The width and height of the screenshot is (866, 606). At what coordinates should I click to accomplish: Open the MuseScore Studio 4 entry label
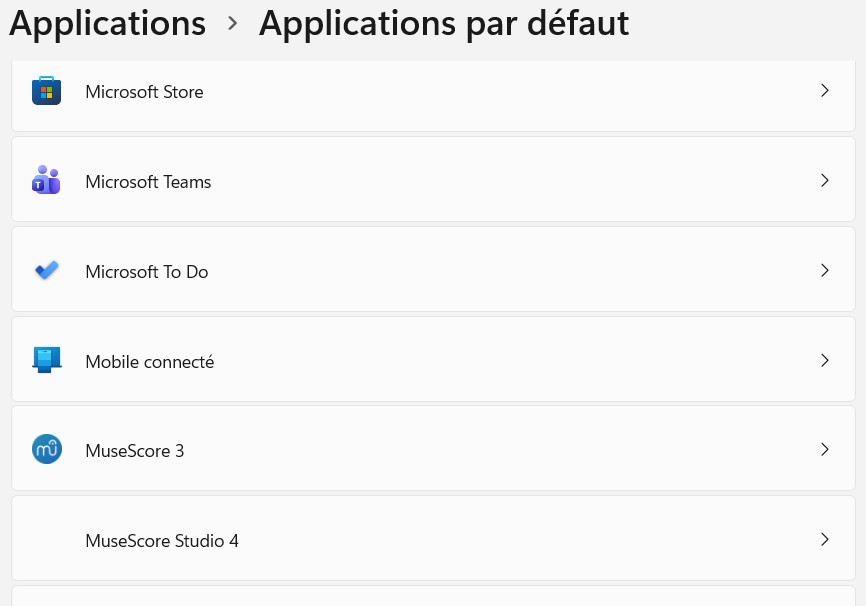click(x=162, y=541)
